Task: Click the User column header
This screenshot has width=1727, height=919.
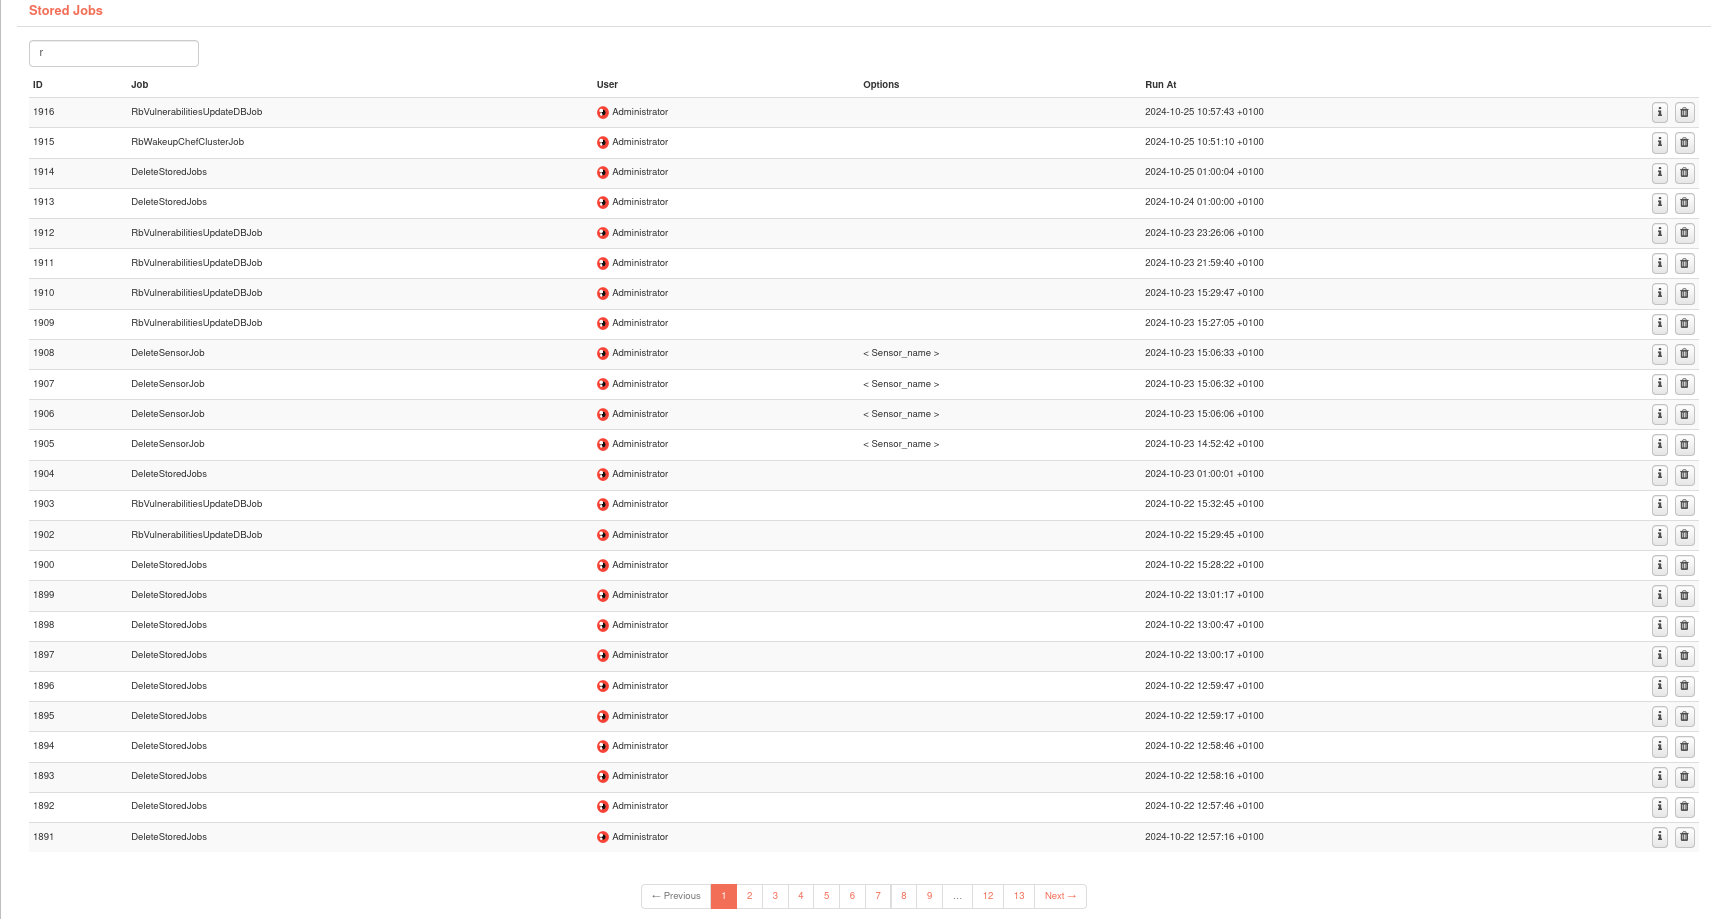Action: point(608,85)
